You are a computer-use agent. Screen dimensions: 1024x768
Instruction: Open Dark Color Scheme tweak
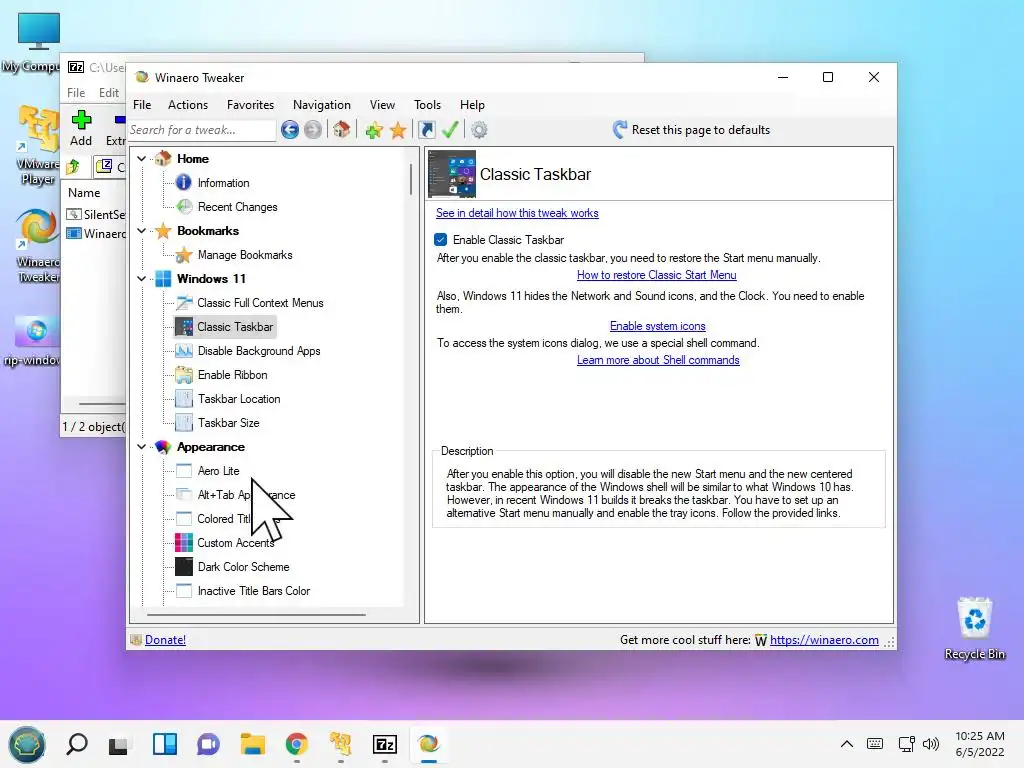pyautogui.click(x=243, y=567)
